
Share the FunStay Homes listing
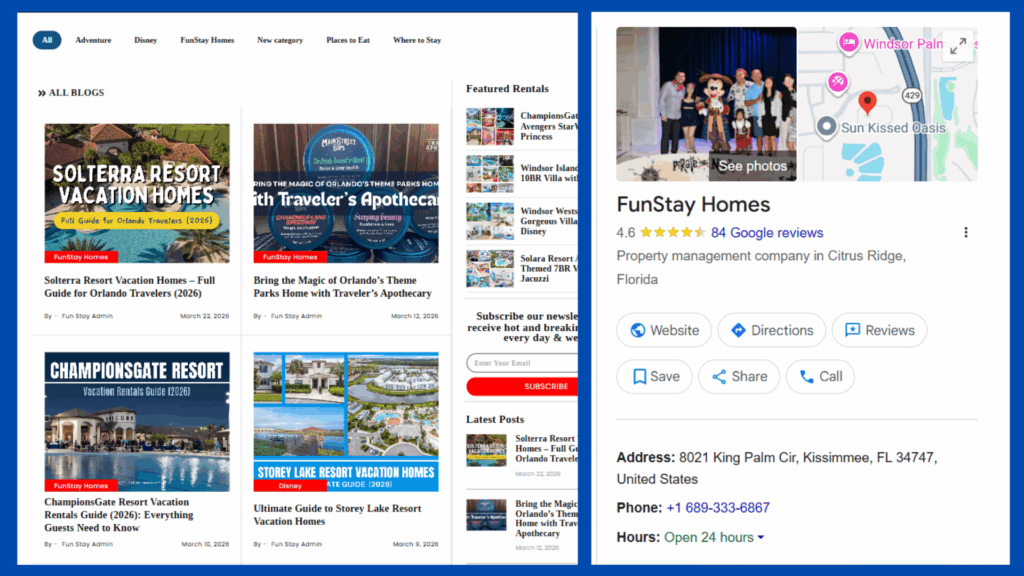pyautogui.click(x=738, y=376)
